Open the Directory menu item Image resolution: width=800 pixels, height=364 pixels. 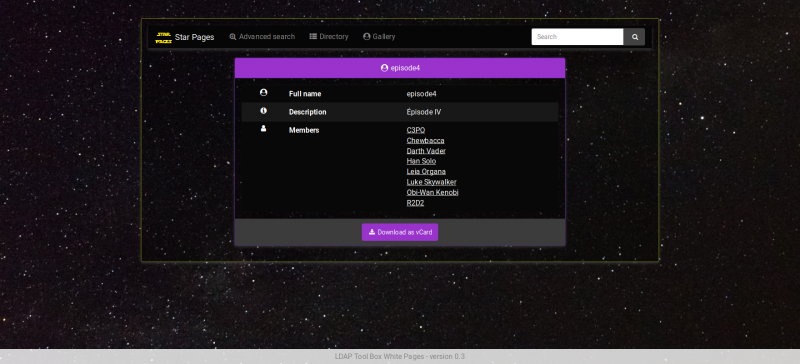coord(329,37)
